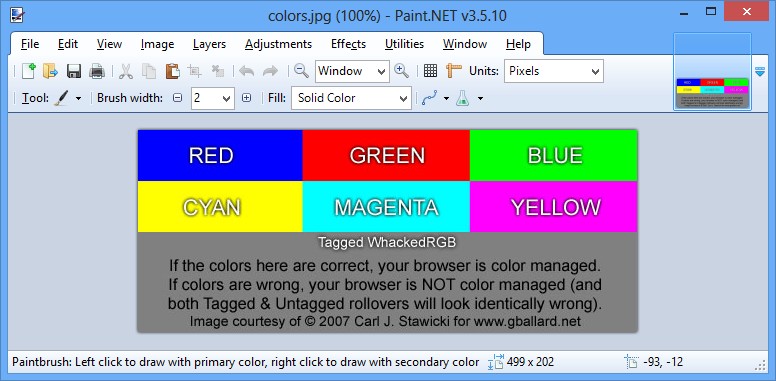
Task: Click the yellow swatch labeled CYAN
Action: pyautogui.click(x=220, y=207)
